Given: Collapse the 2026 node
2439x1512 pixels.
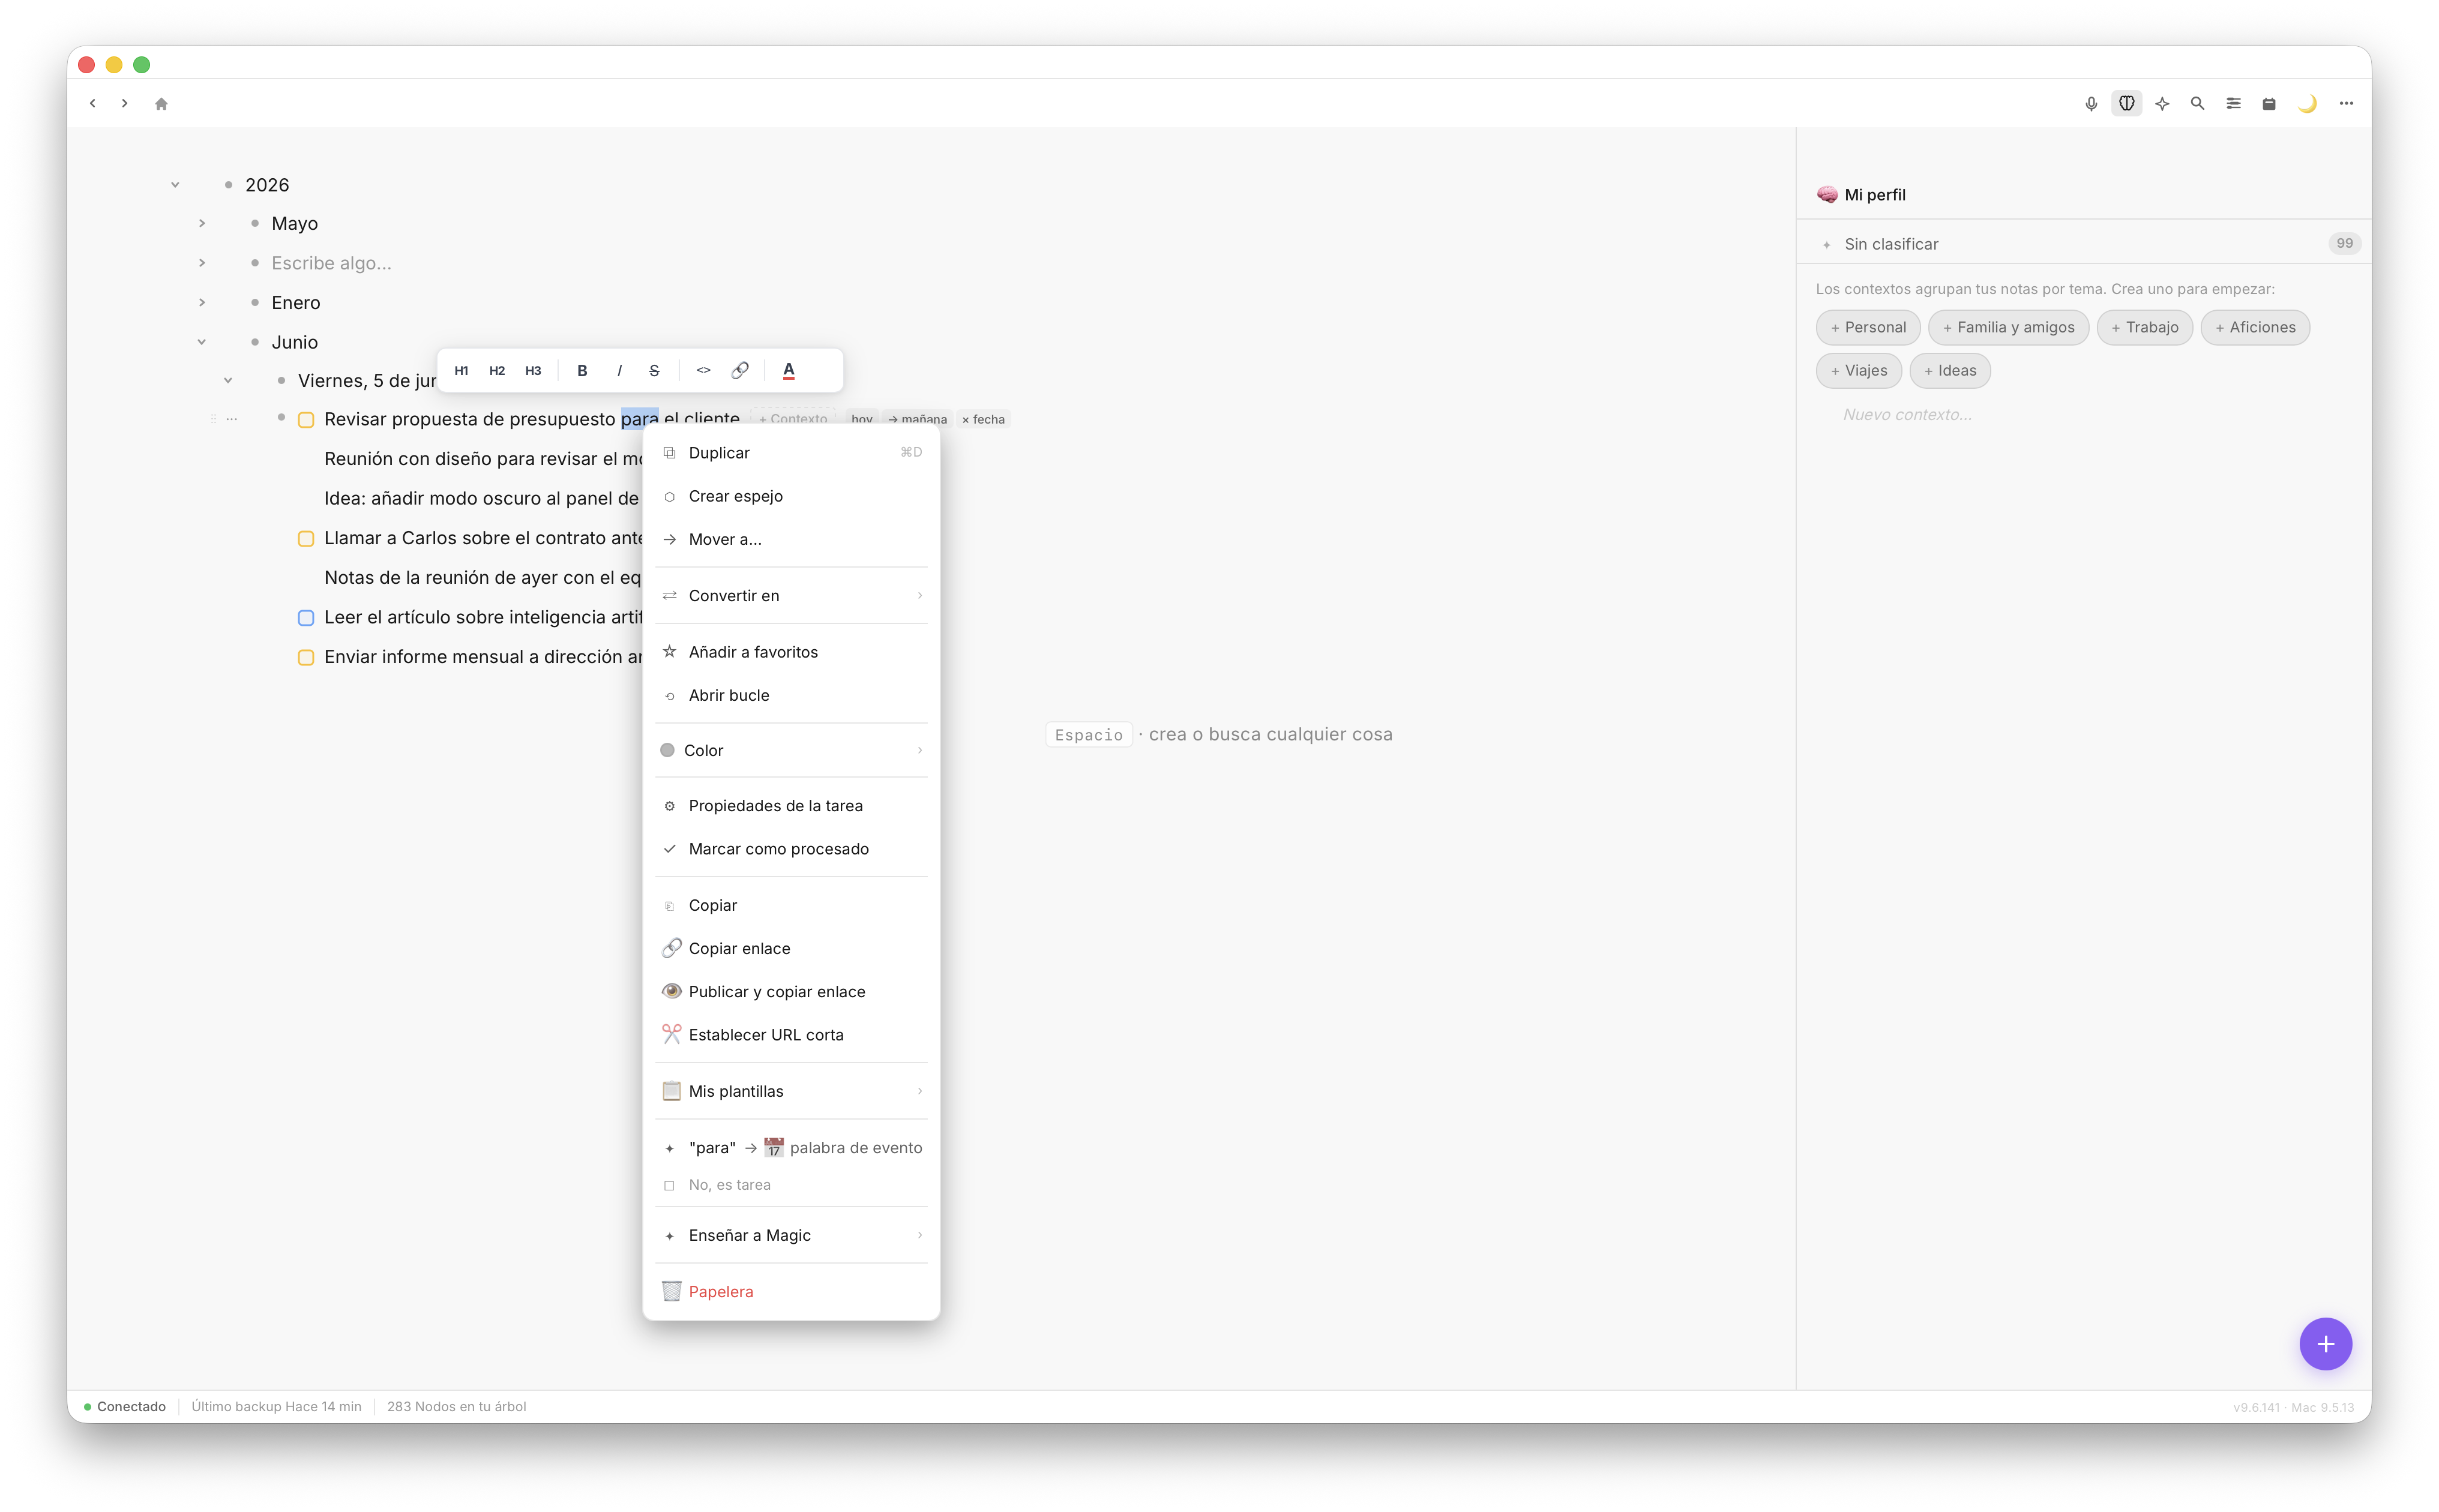Looking at the screenshot, I should click(x=175, y=185).
